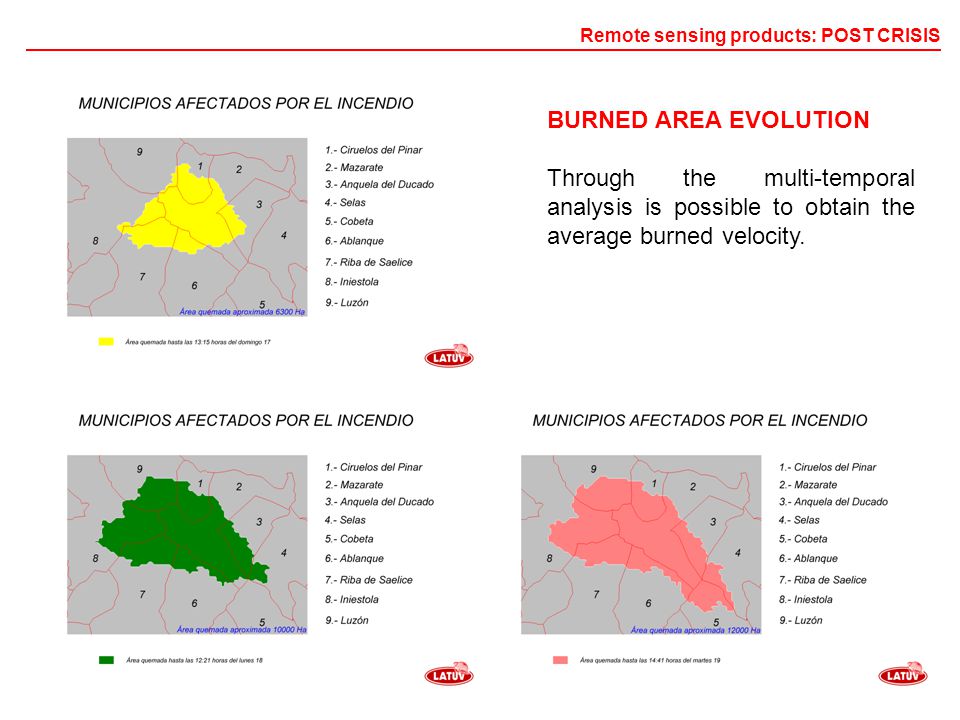Click 'MUNICIPIOS AFECTADOS POR EL INCENDIO' above yellow map
Image resolution: width=960 pixels, height=720 pixels.
(x=246, y=103)
